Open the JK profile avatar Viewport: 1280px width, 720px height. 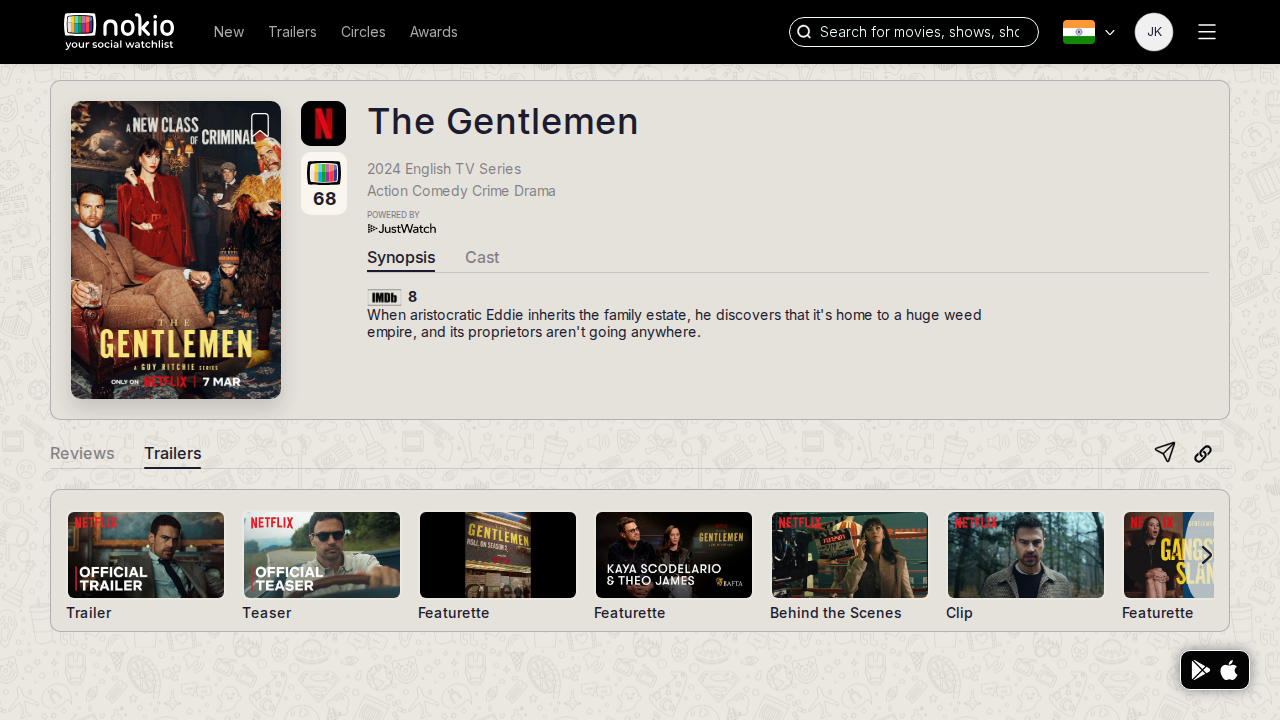[1154, 32]
